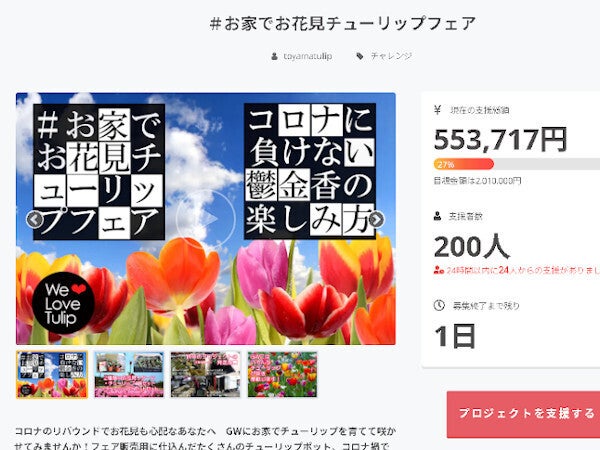Screen dimensions: 600x450
Task: Click the next slide arrow on carousel
Action: (376, 220)
